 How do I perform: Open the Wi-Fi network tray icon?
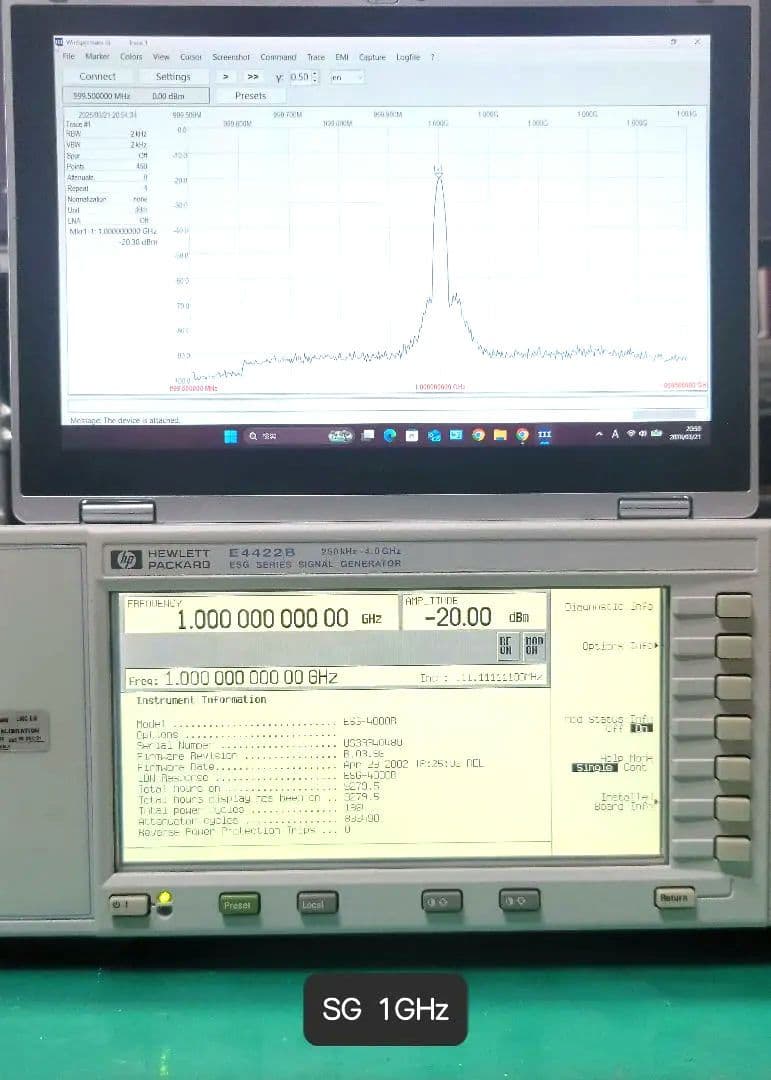[630, 433]
